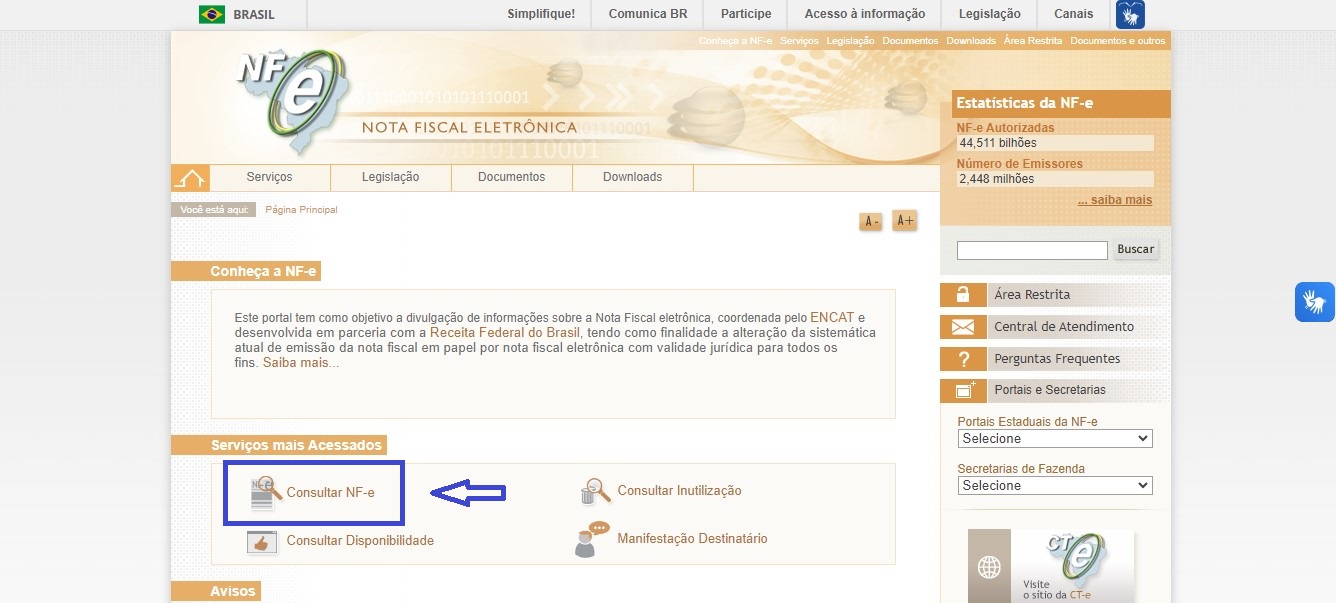Open the Manifestação Destinatário link

(x=692, y=539)
